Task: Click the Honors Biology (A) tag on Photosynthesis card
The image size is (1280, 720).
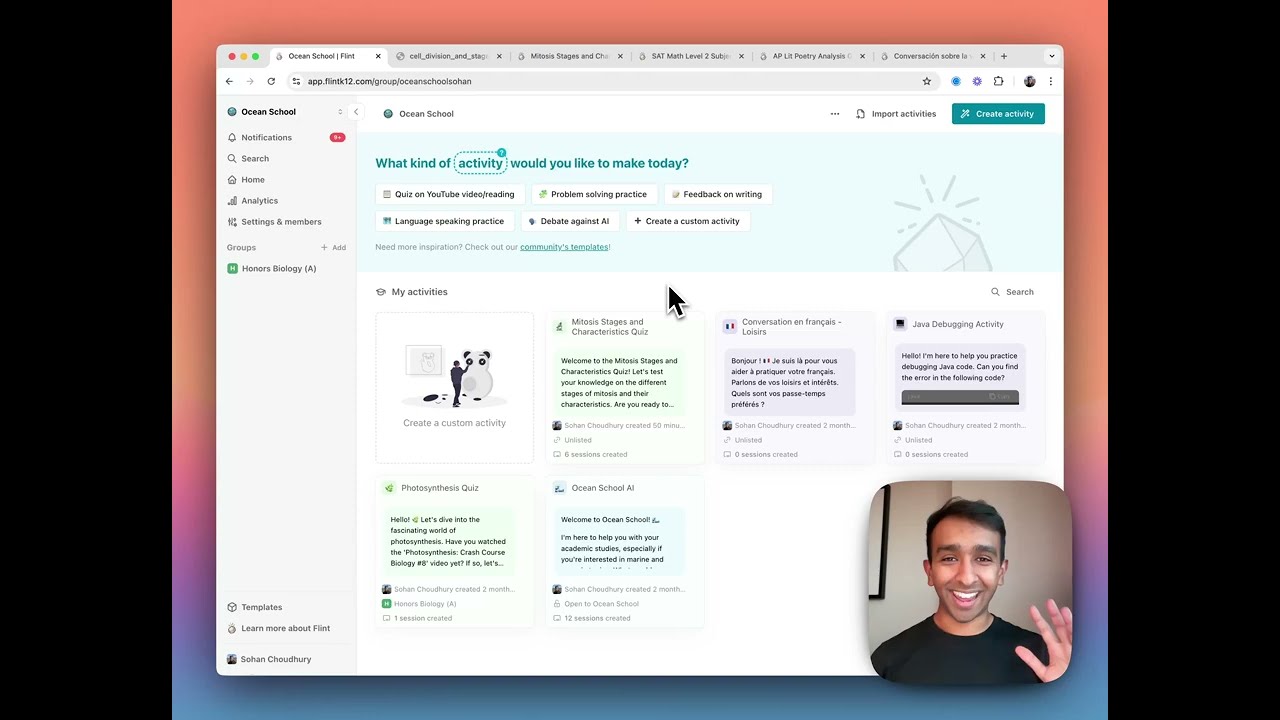Action: click(419, 604)
